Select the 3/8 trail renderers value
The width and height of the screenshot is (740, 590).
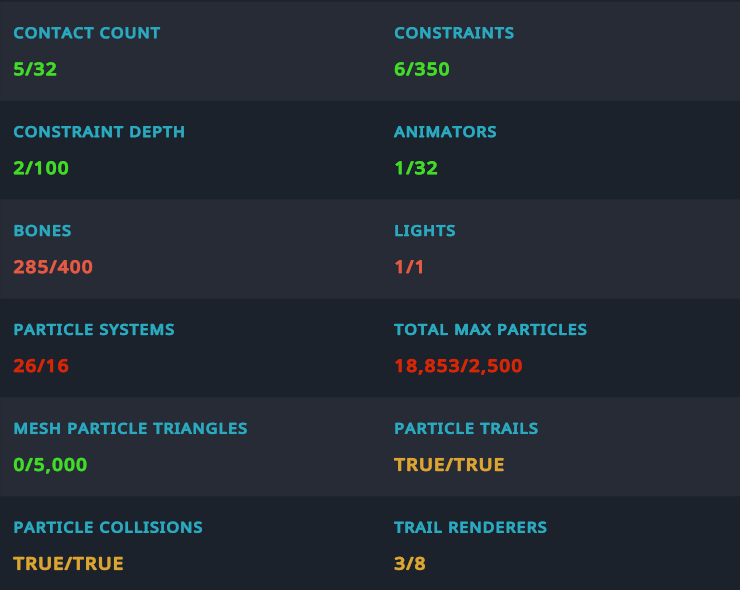[x=410, y=564]
